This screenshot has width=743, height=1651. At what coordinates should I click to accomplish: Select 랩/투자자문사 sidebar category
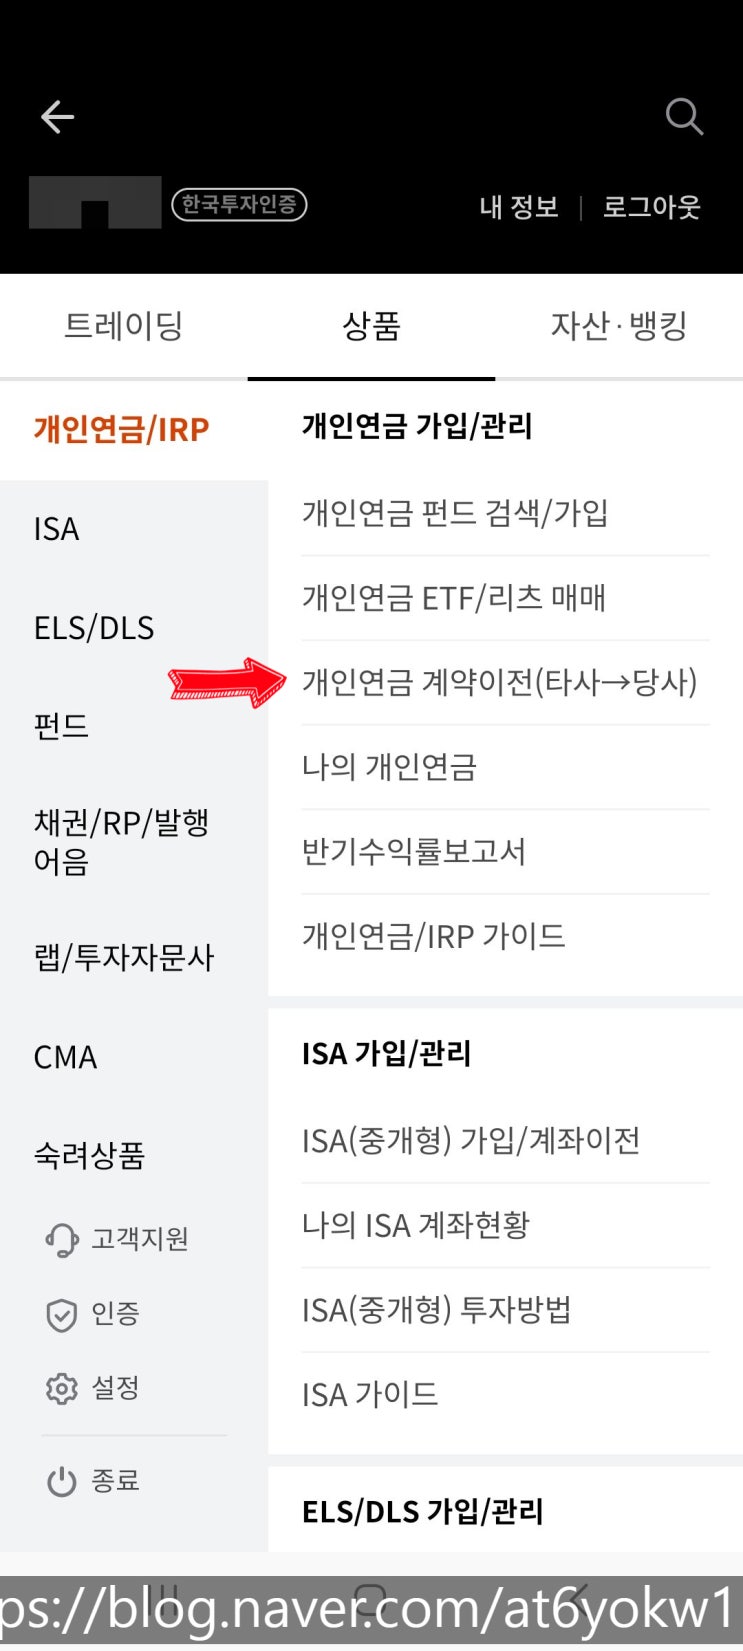(124, 958)
